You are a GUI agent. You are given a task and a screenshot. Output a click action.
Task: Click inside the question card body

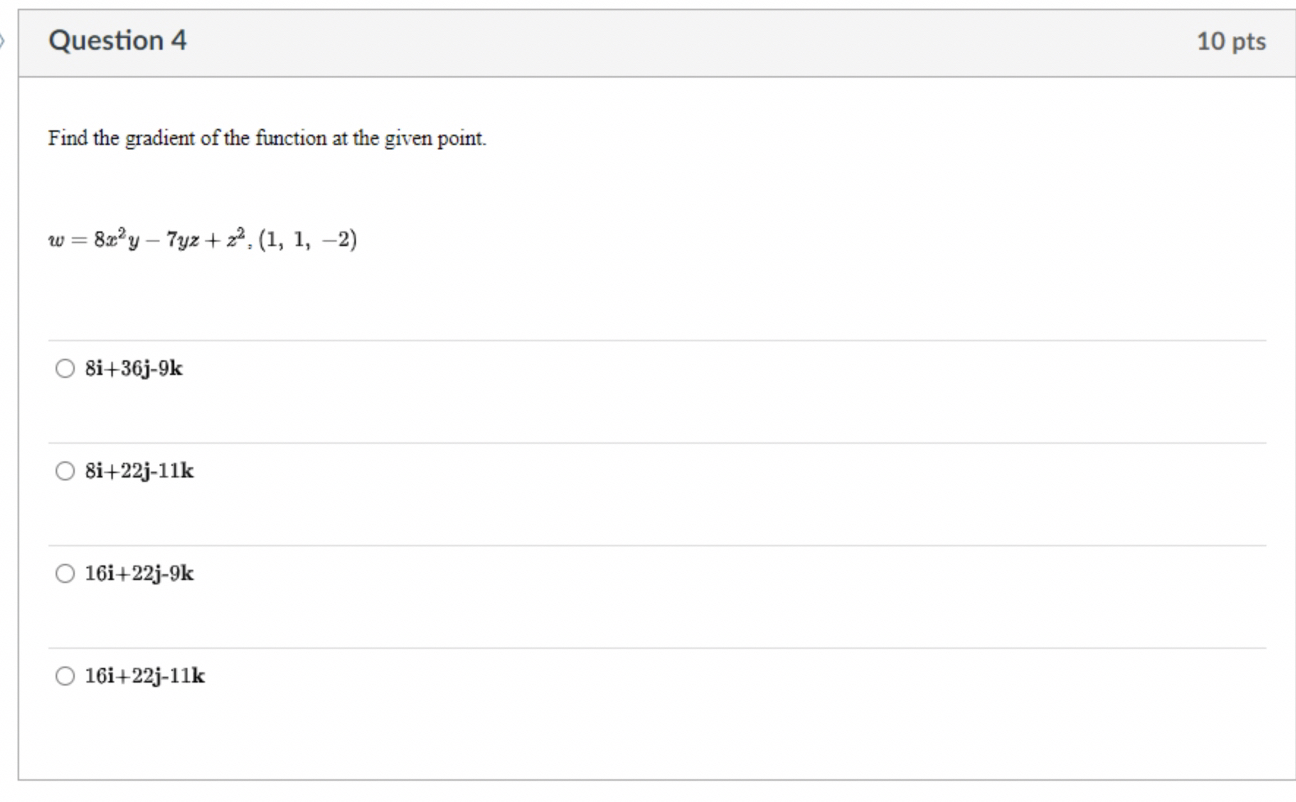pos(650,300)
